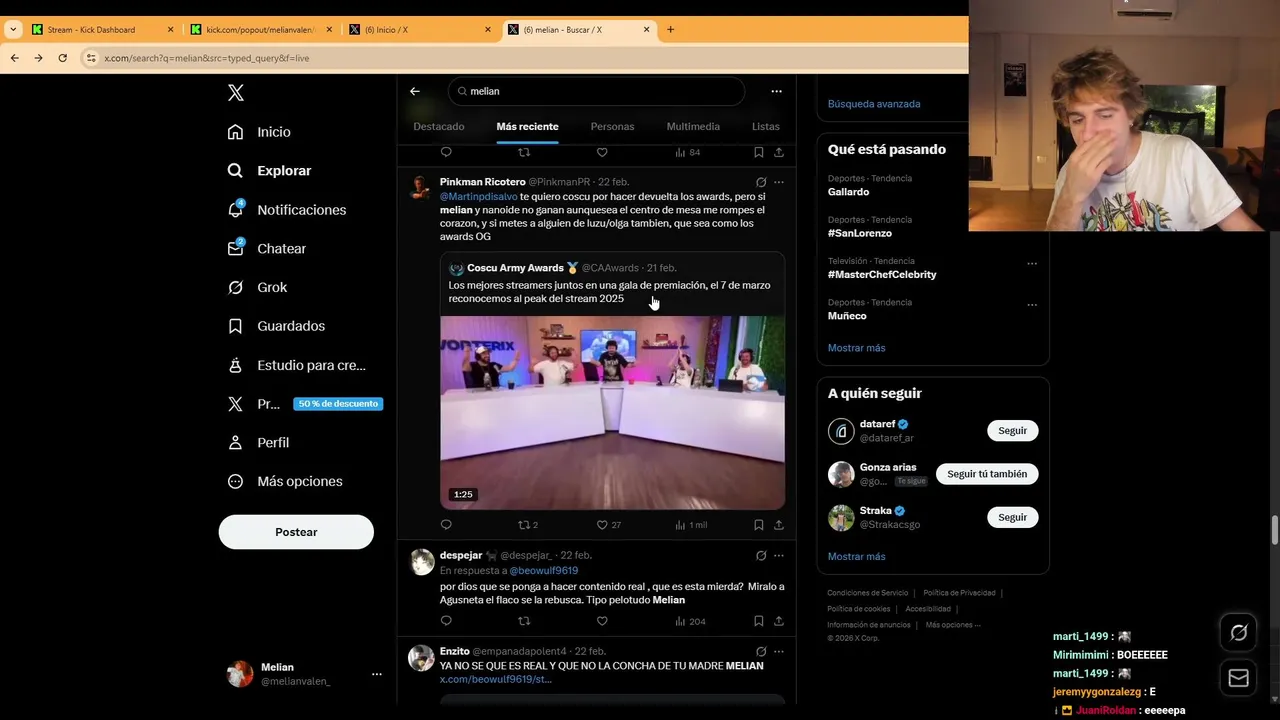Switch to Multimedia tab
The width and height of the screenshot is (1280, 720).
pos(693,127)
